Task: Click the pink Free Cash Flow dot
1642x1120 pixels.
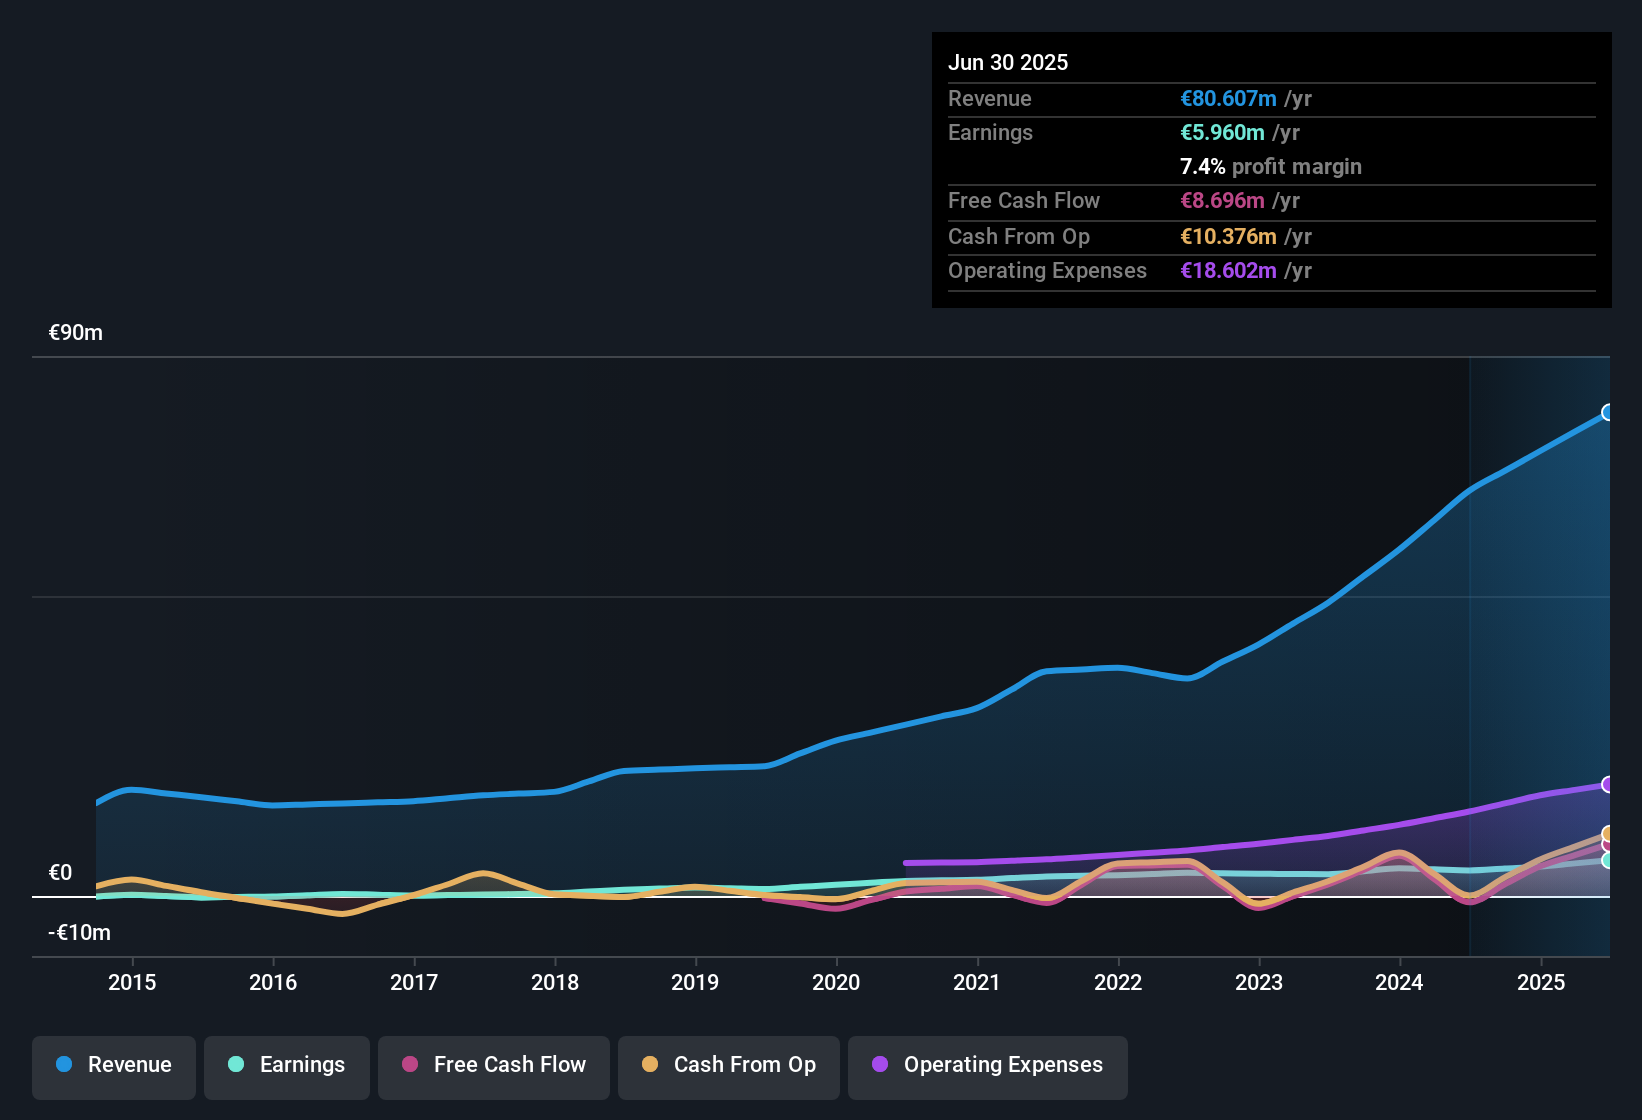Action: click(409, 1065)
